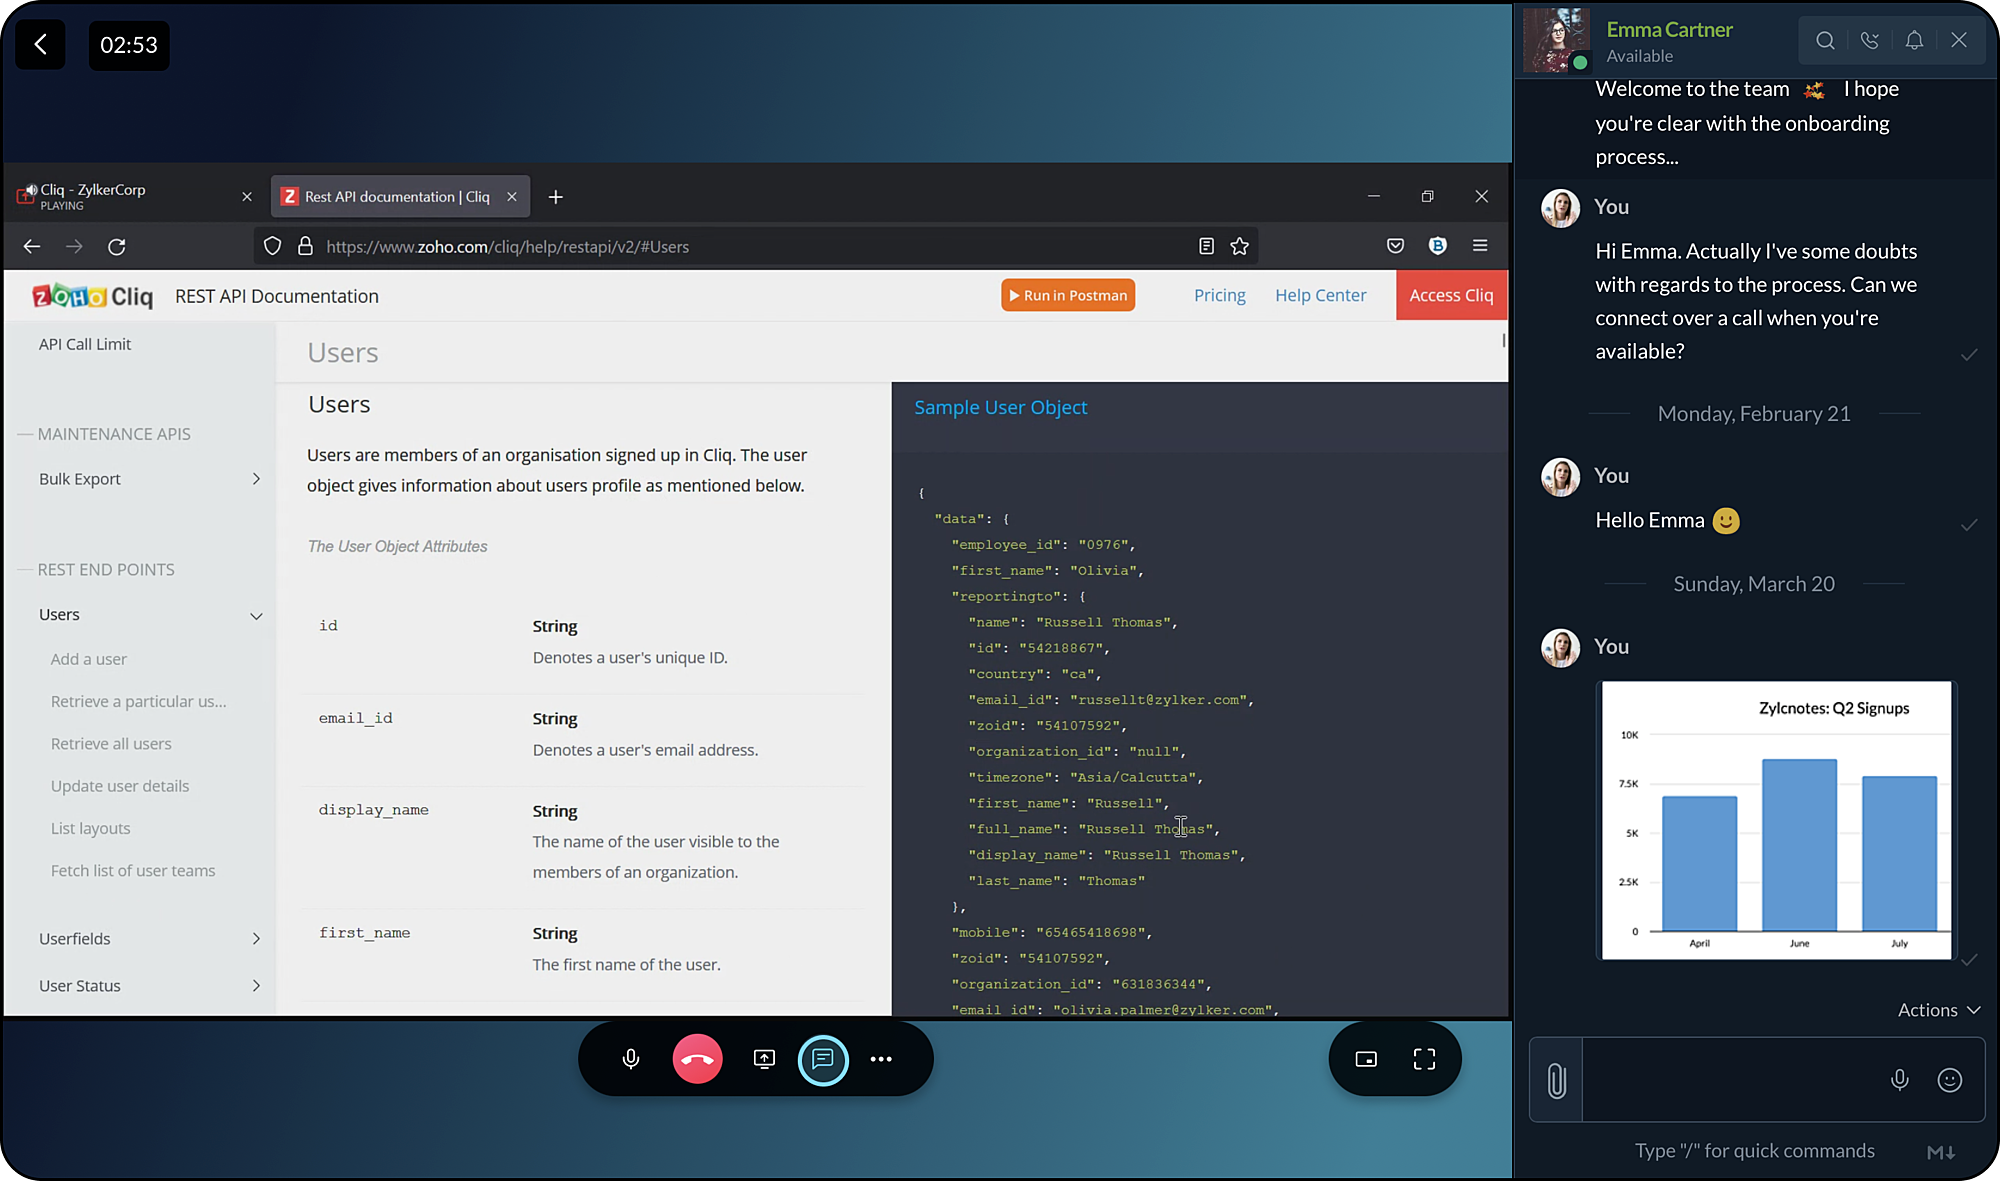Expand the Actions dropdown
Viewport: 2000px width, 1181px height.
pyautogui.click(x=1938, y=1010)
